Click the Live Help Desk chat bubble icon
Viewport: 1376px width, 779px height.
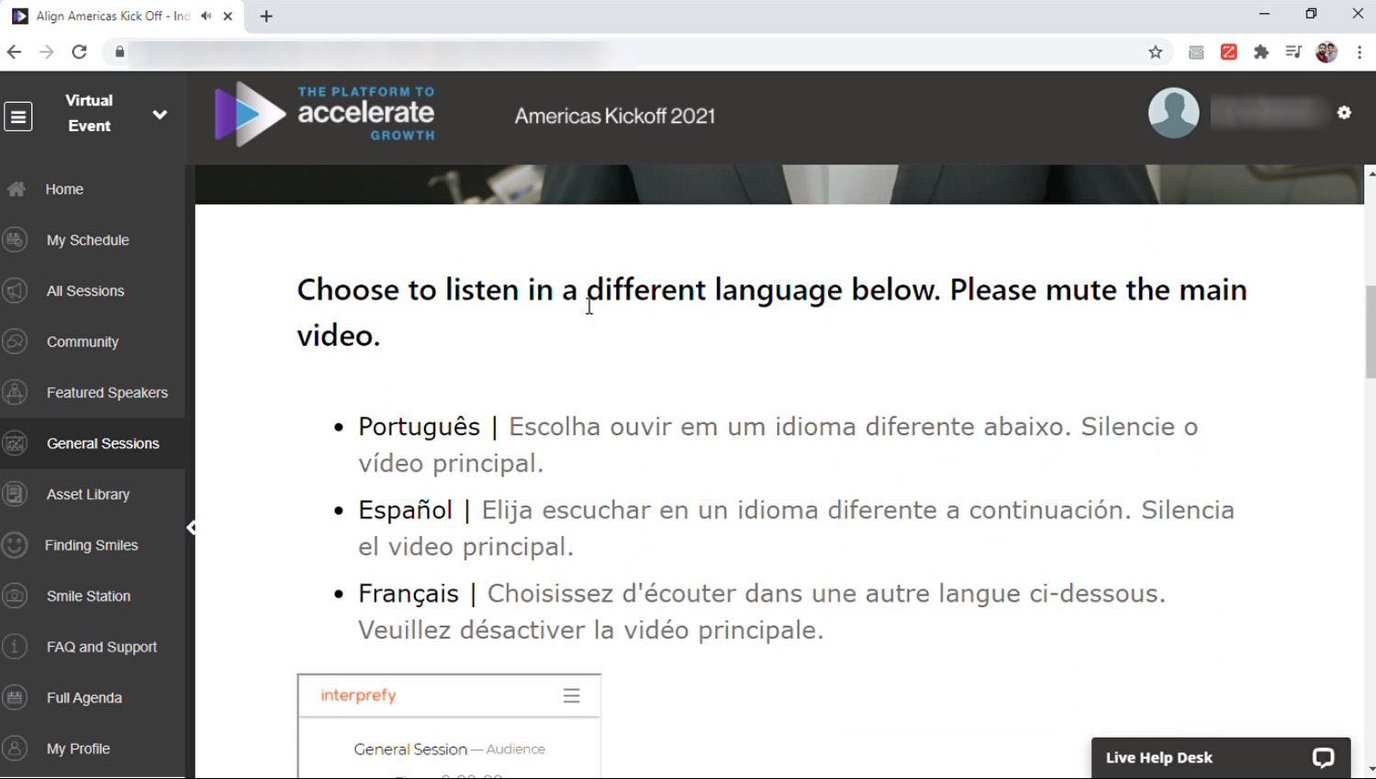pyautogui.click(x=1323, y=757)
